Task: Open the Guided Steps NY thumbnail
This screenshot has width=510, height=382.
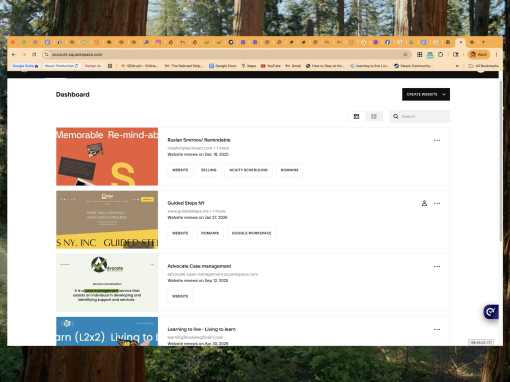Action: [x=107, y=220]
